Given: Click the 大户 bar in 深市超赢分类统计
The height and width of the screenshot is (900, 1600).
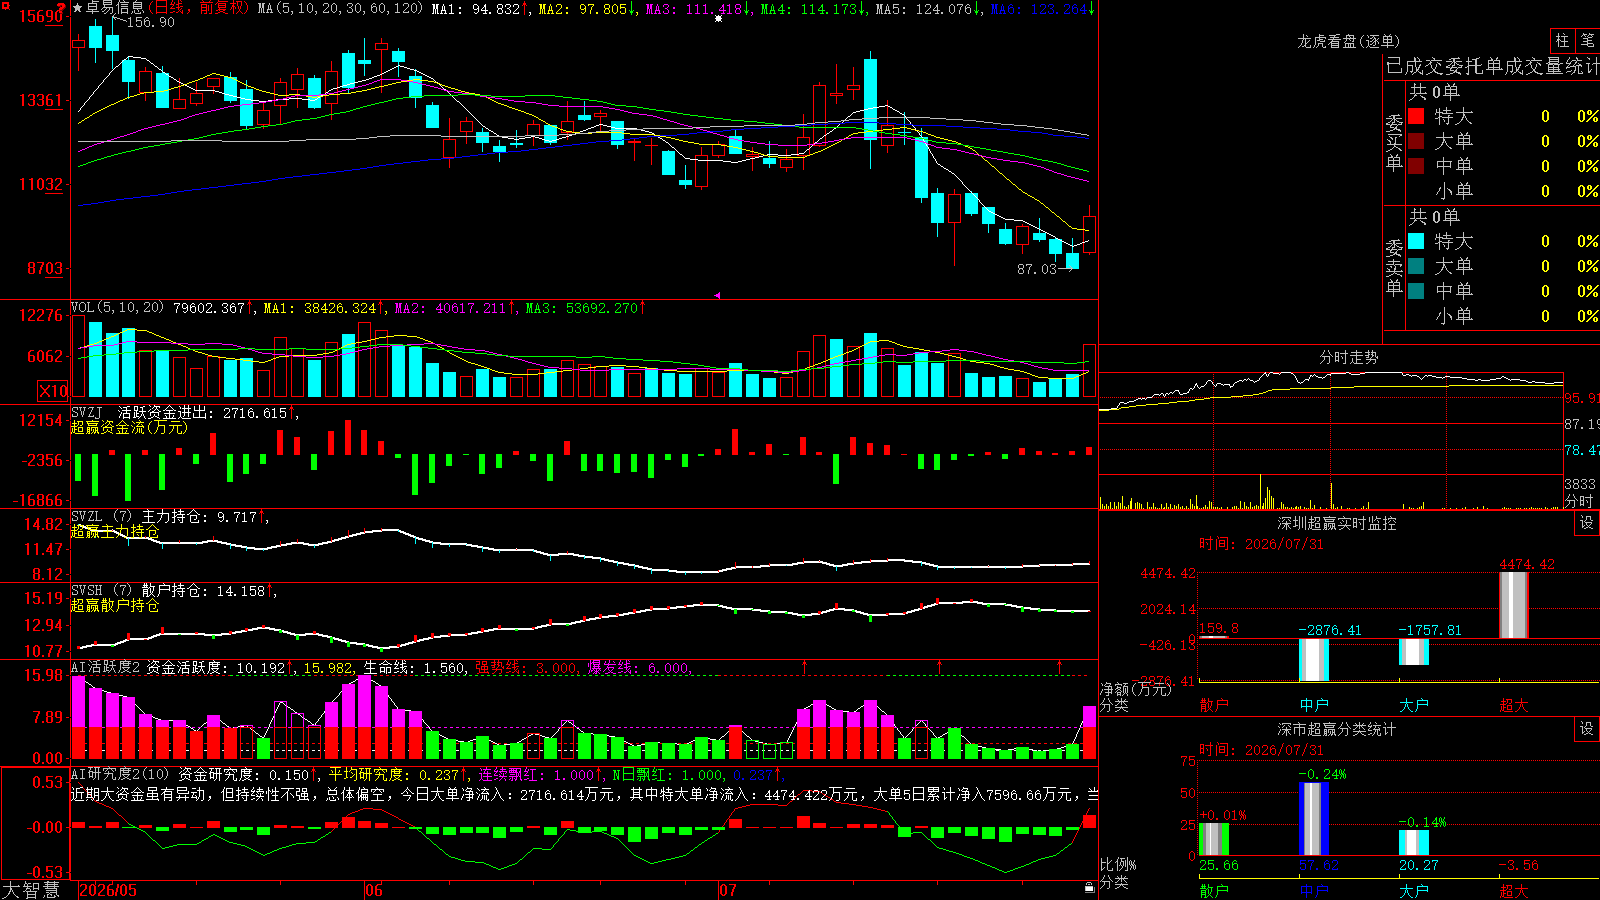Looking at the screenshot, I should (x=1414, y=842).
